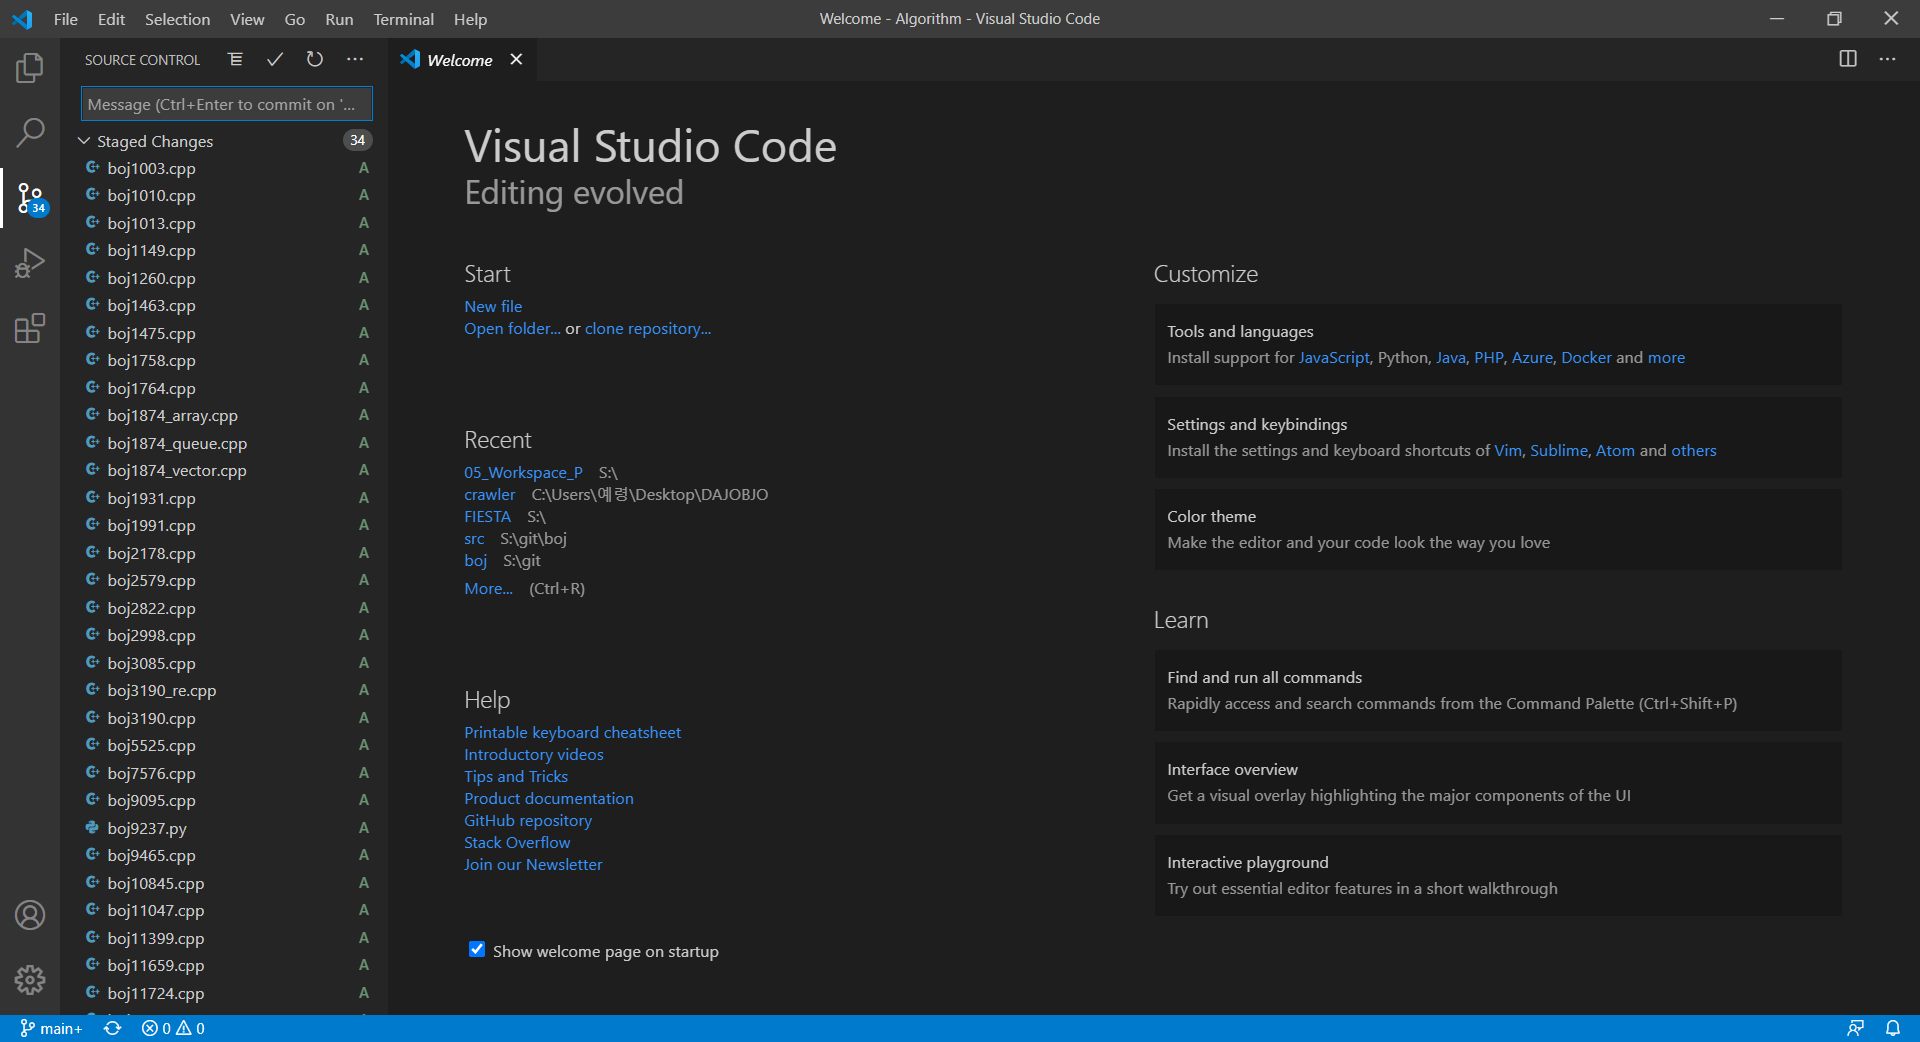This screenshot has height=1042, width=1920.
Task: Click the JavaScript language link
Action: [x=1334, y=357]
